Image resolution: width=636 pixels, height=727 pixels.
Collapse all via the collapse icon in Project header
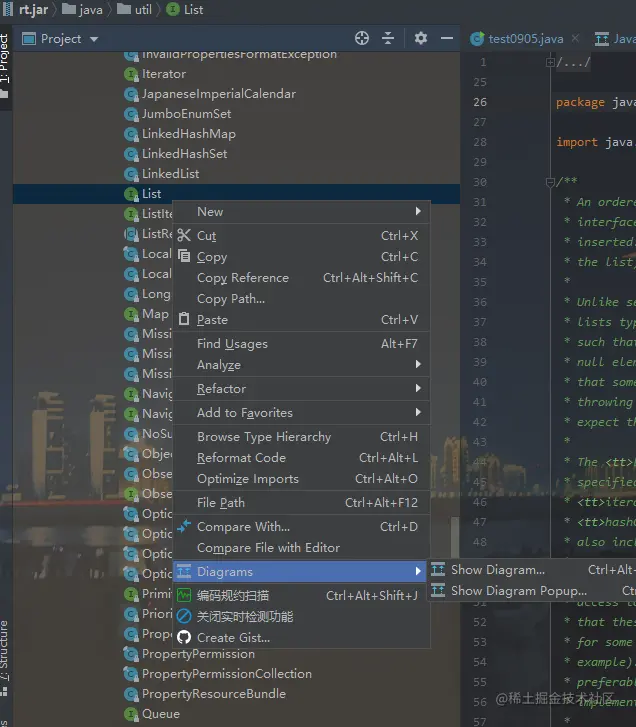388,38
